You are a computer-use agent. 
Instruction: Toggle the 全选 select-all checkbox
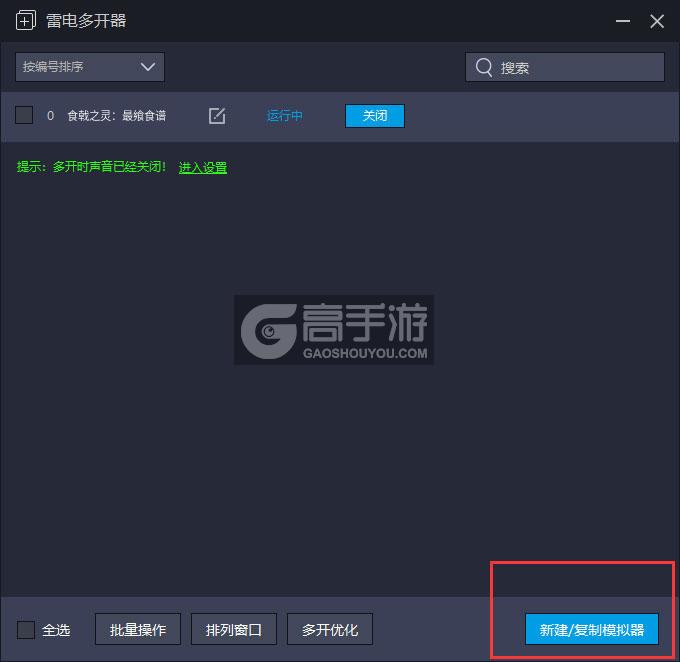coord(26,629)
